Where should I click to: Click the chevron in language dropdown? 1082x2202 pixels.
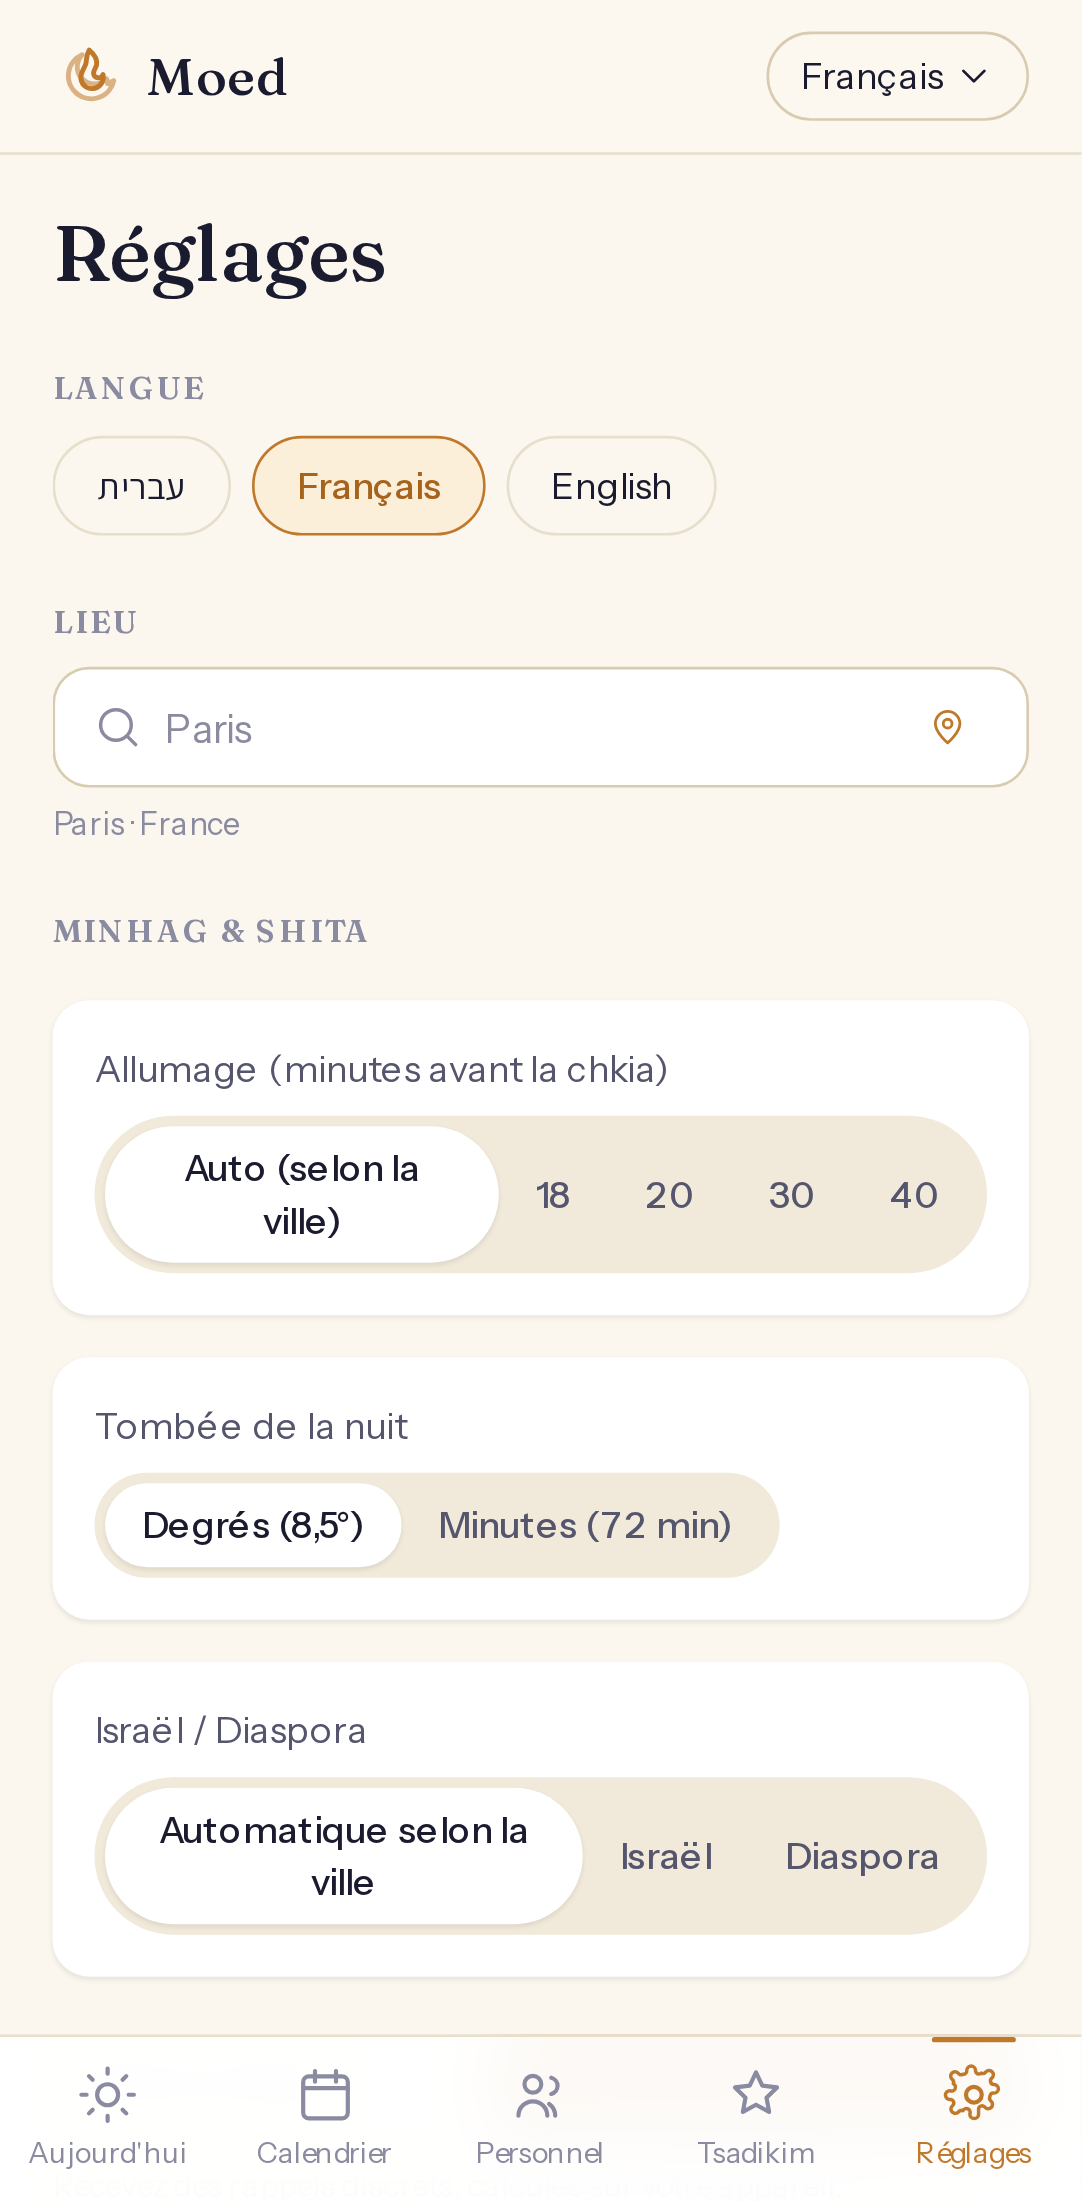tap(974, 76)
